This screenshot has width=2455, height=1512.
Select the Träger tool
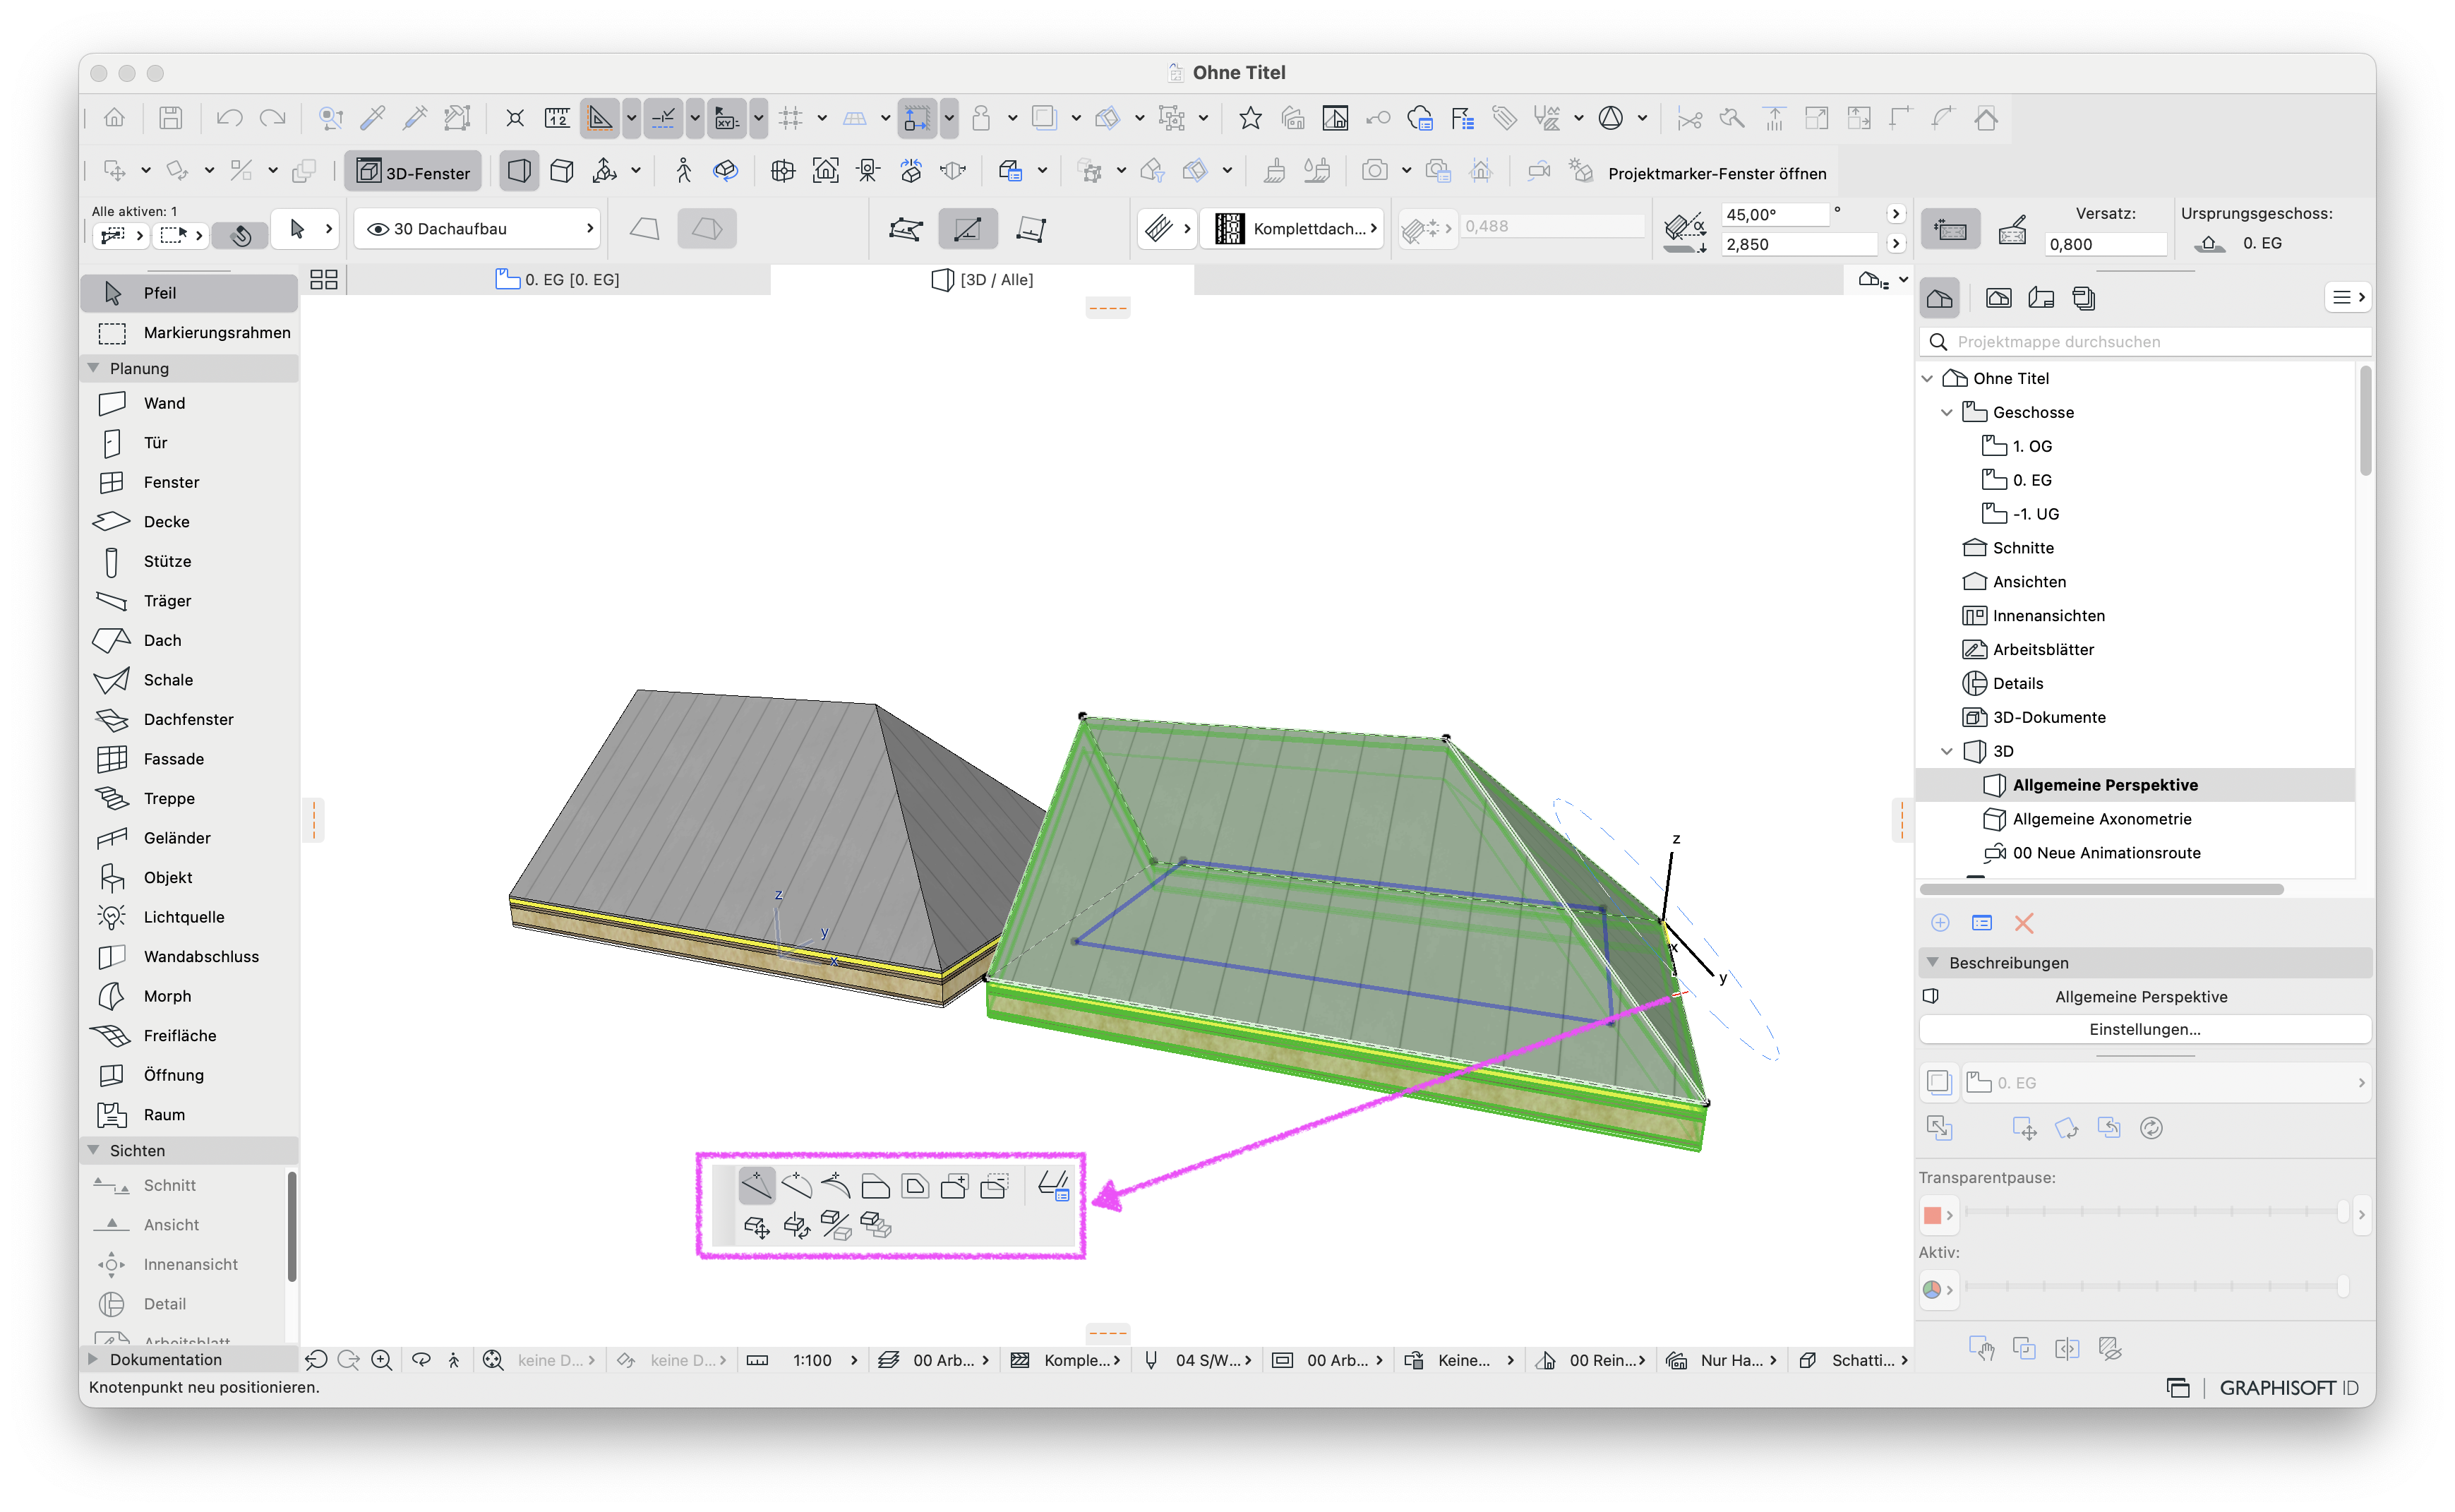click(x=188, y=601)
